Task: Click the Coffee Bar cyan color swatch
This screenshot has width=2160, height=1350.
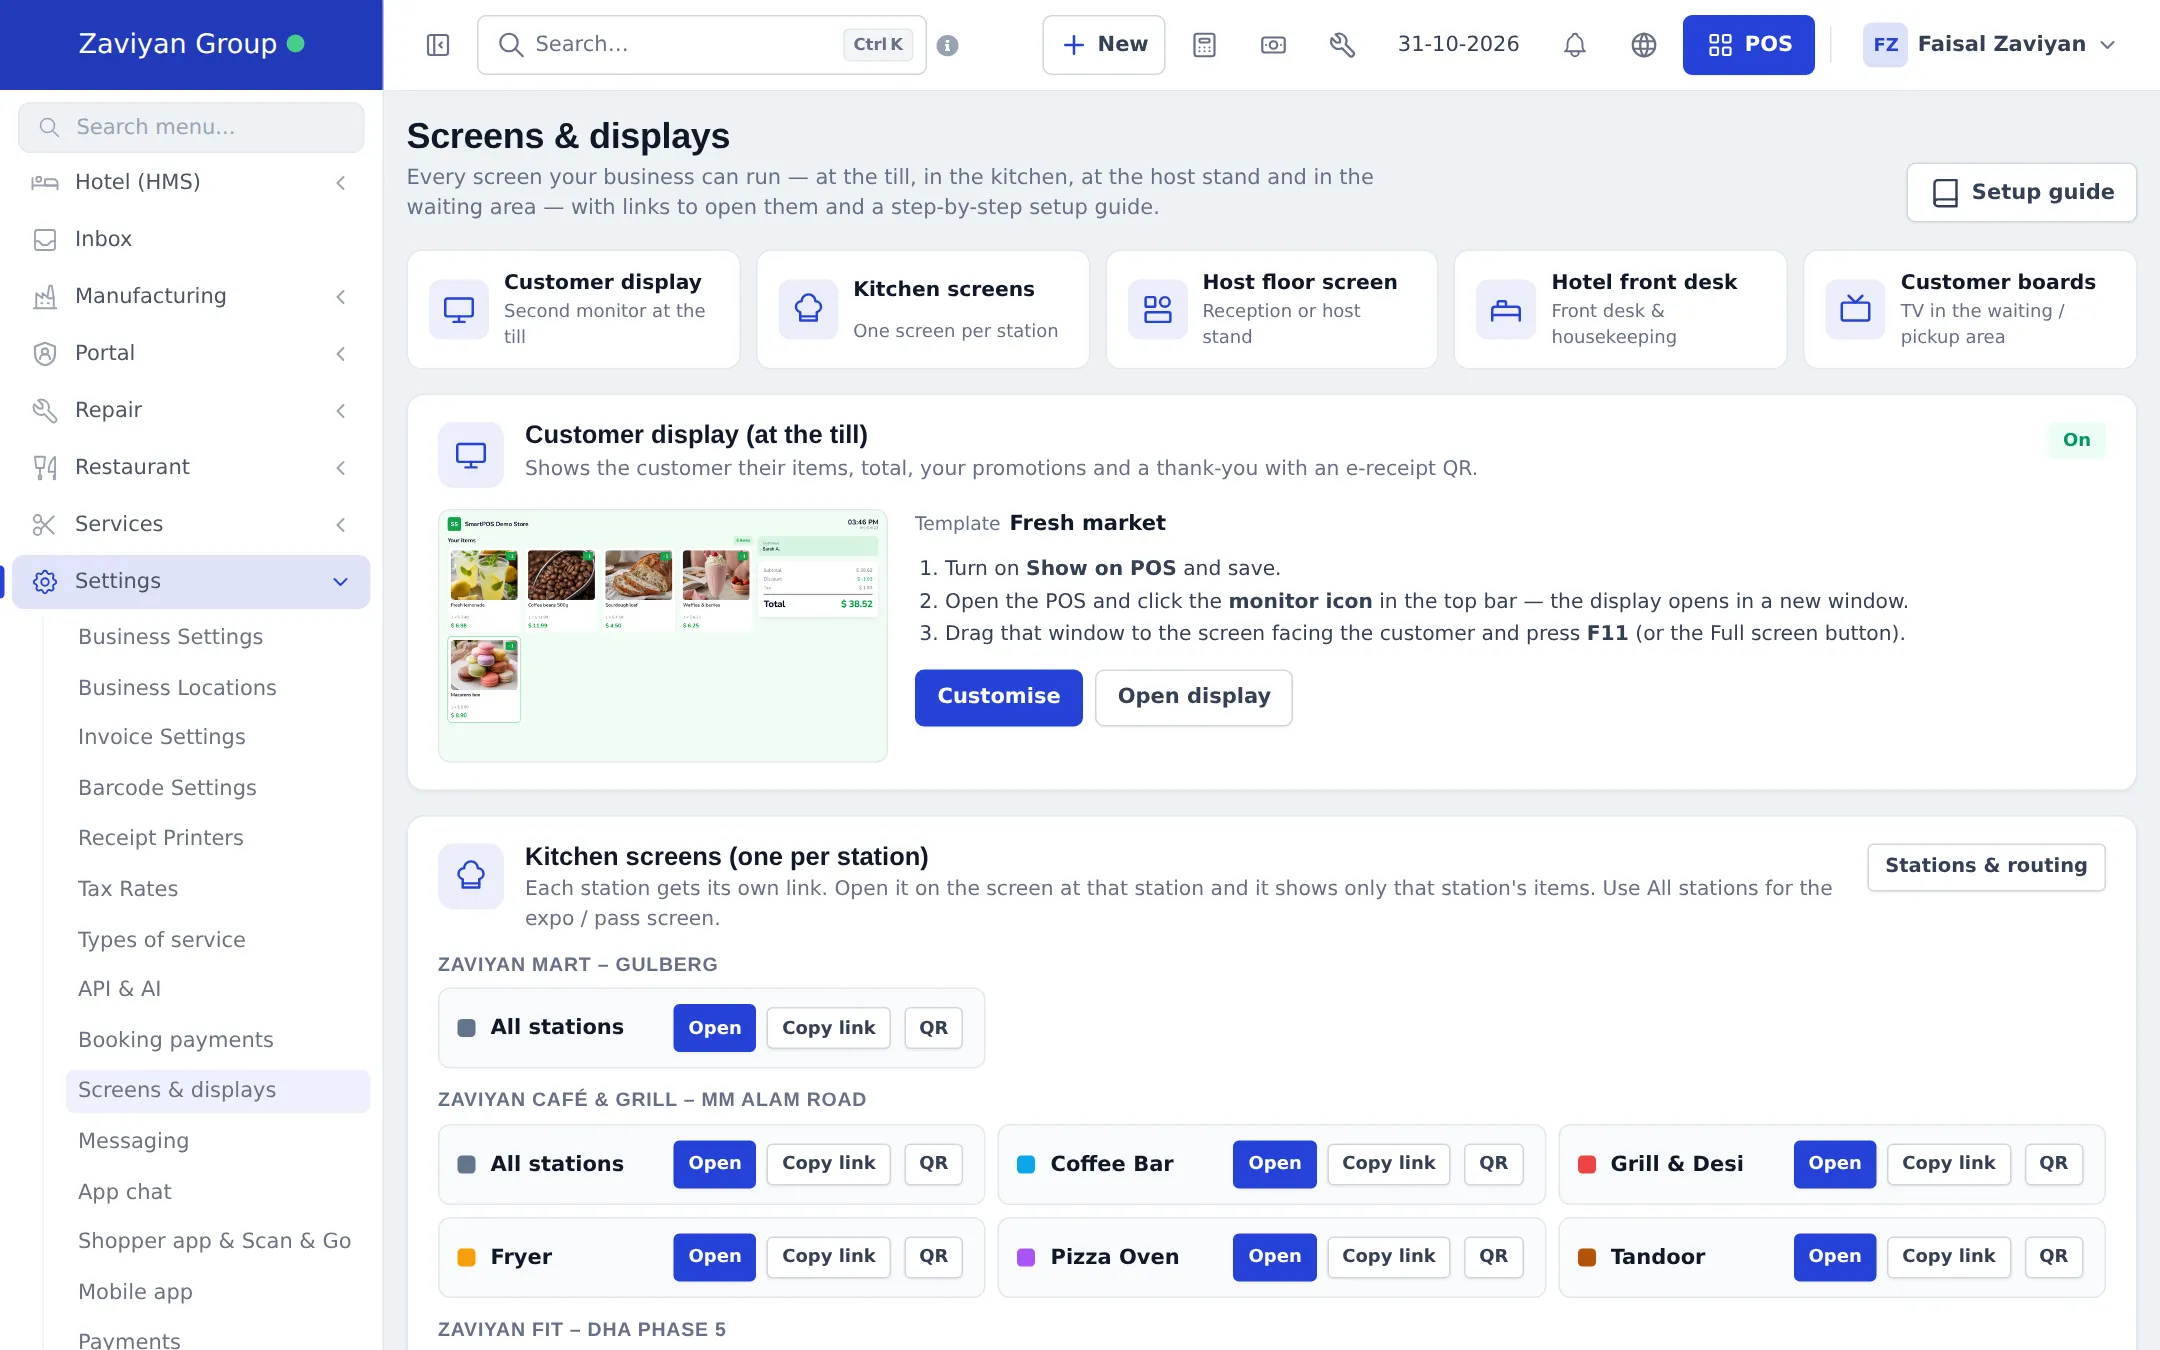Action: pos(1026,1164)
